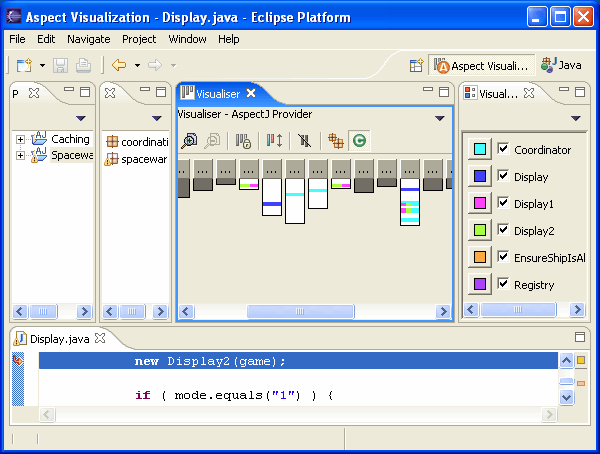Click the blue Display color swatch

tap(480, 176)
